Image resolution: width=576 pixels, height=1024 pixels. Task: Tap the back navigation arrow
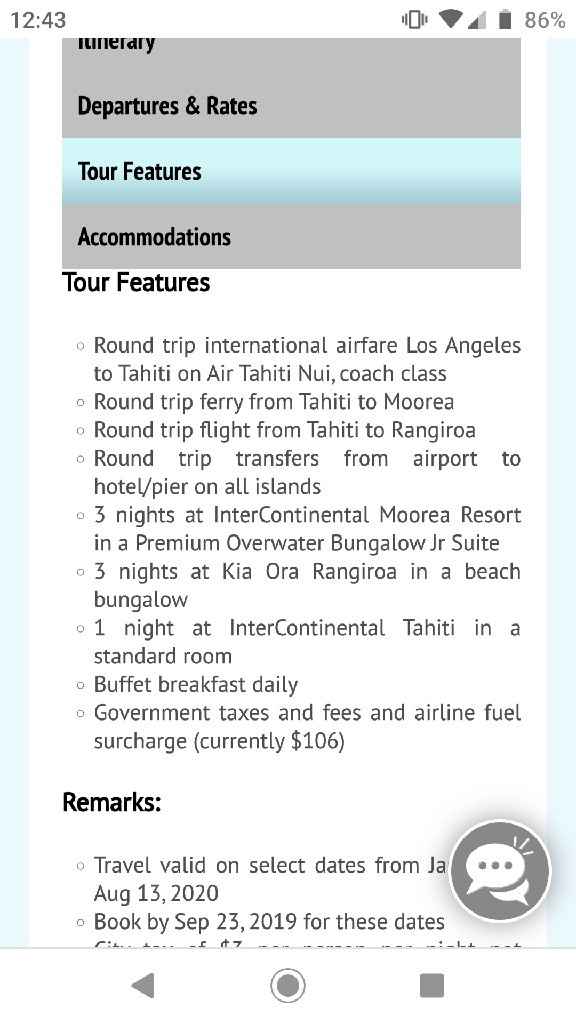[x=143, y=985]
